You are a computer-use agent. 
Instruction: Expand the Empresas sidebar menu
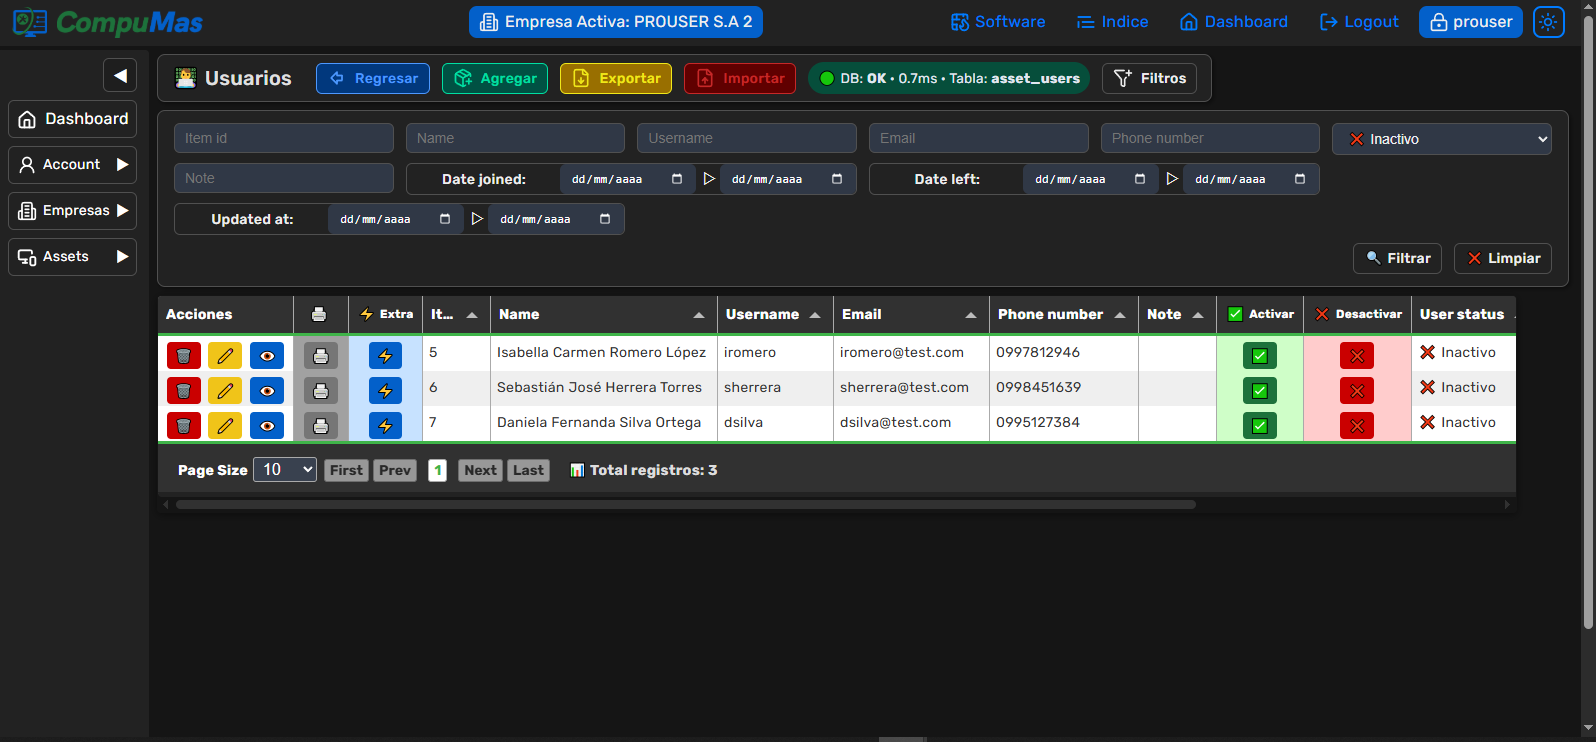point(73,211)
